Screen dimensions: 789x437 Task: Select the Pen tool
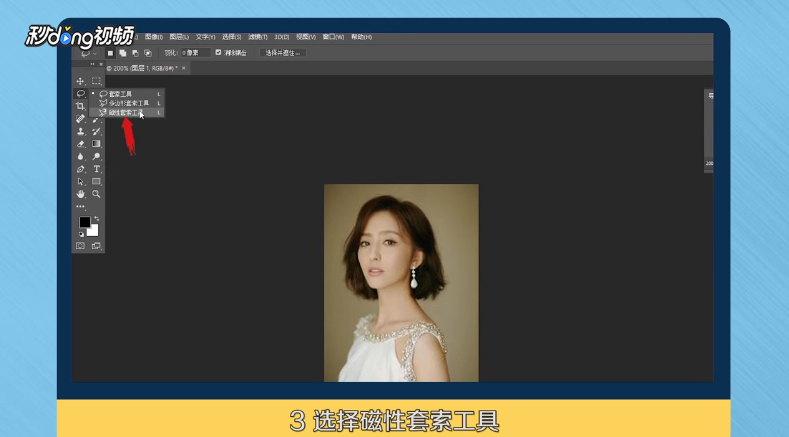click(x=80, y=169)
